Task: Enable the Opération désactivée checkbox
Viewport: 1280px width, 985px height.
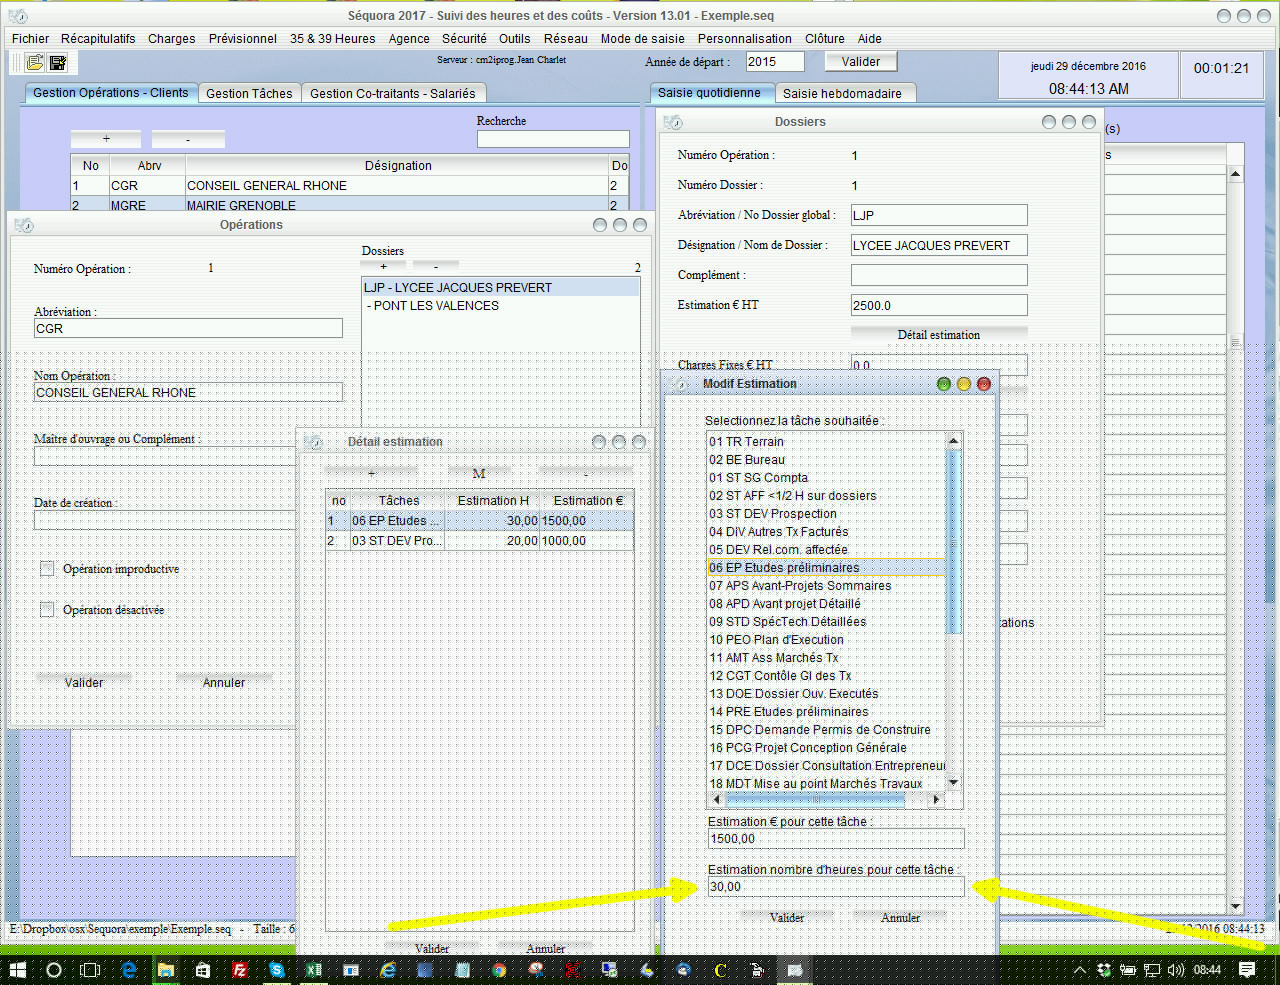Action: 47,610
